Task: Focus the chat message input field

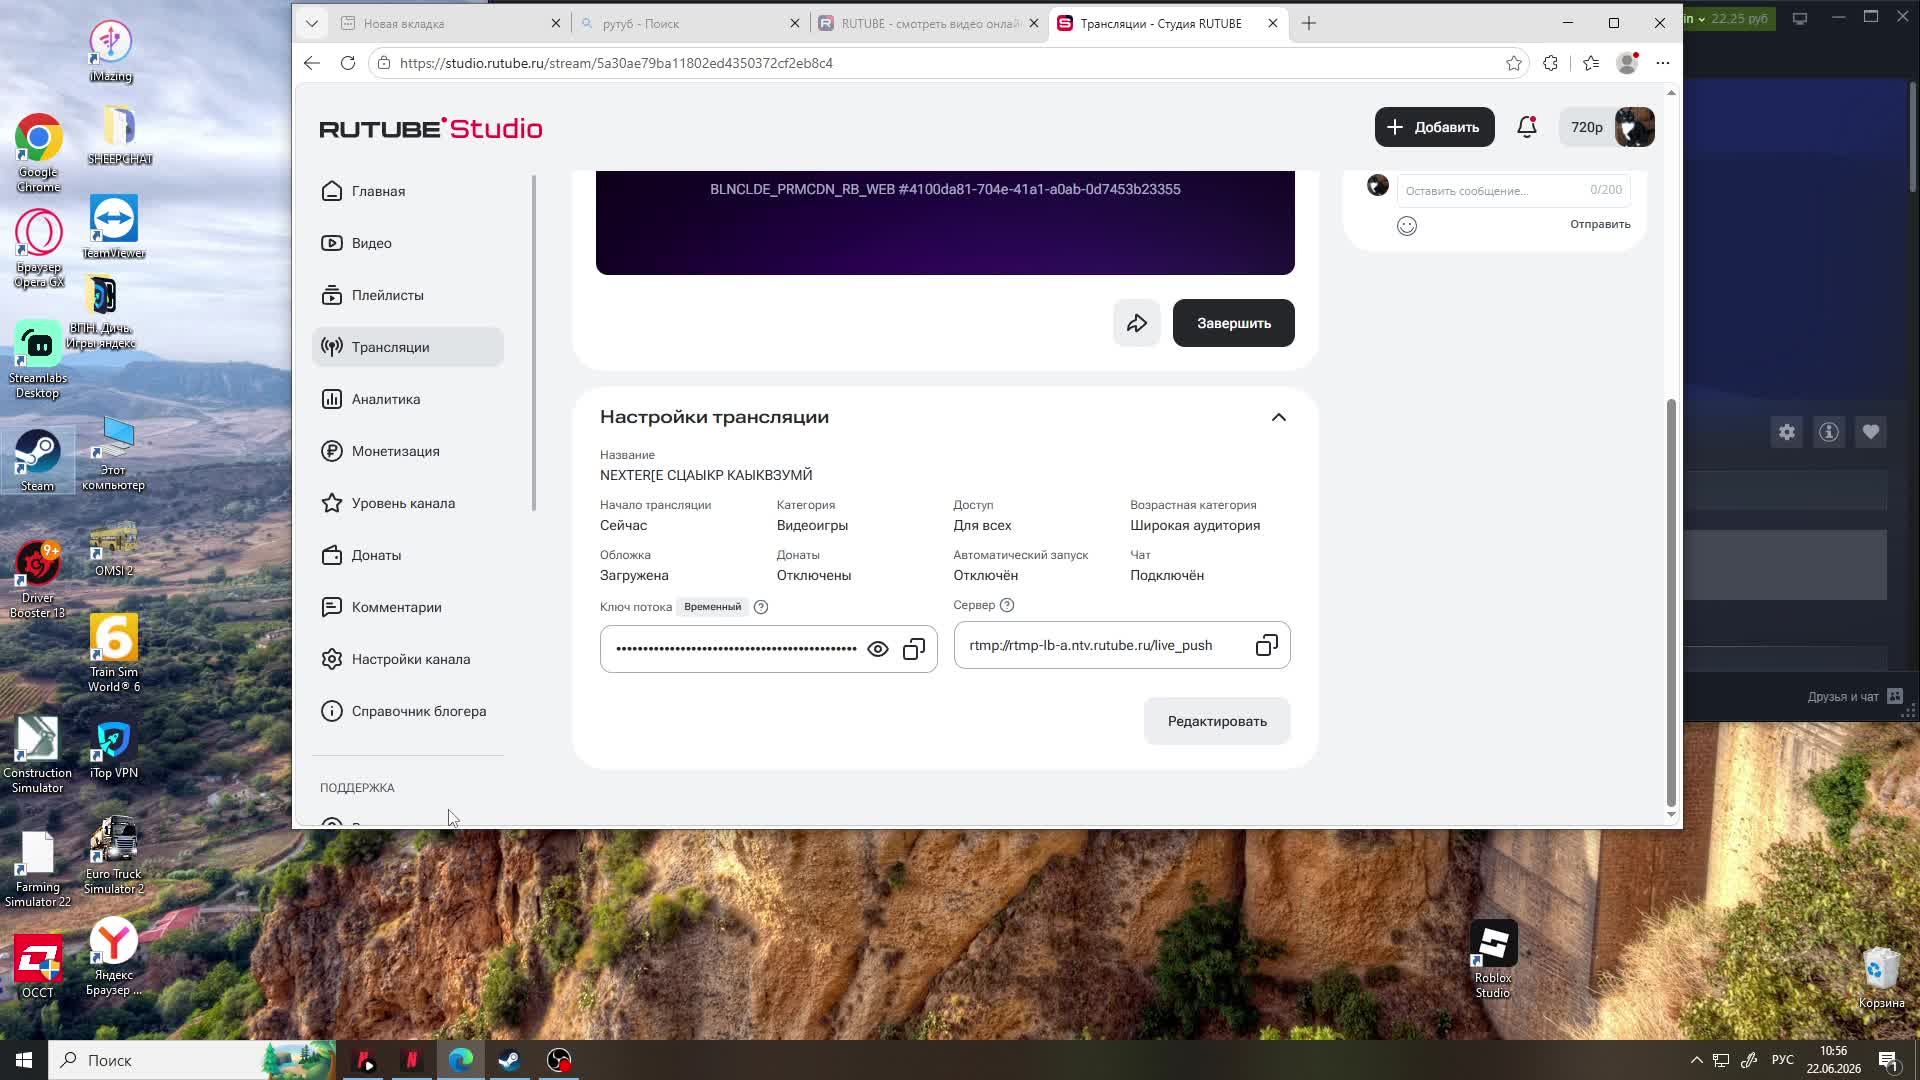Action: [1513, 190]
